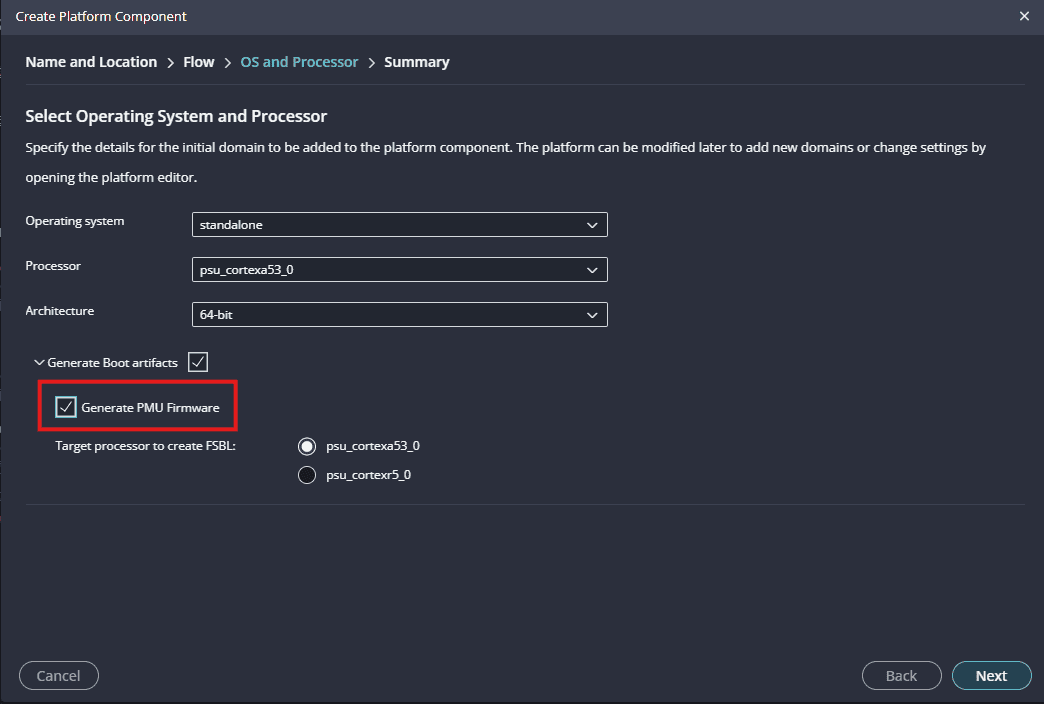Choose psu_cortexr5_0 as FSBL target processor
1044x704 pixels.
(x=307, y=475)
